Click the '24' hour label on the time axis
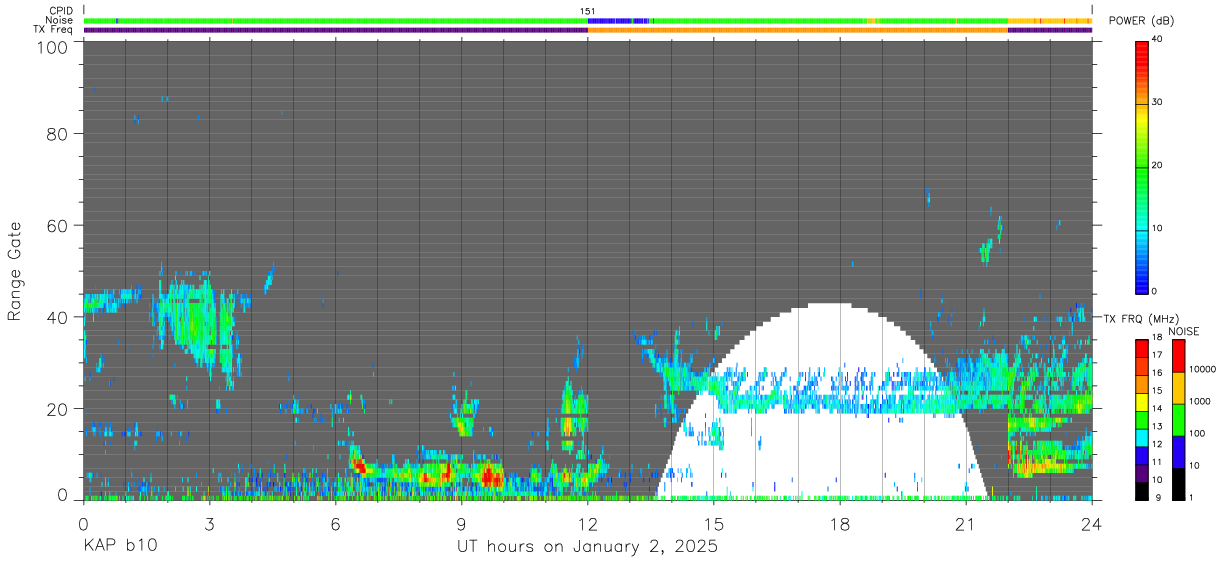This screenshot has width=1228, height=567. coord(1092,523)
